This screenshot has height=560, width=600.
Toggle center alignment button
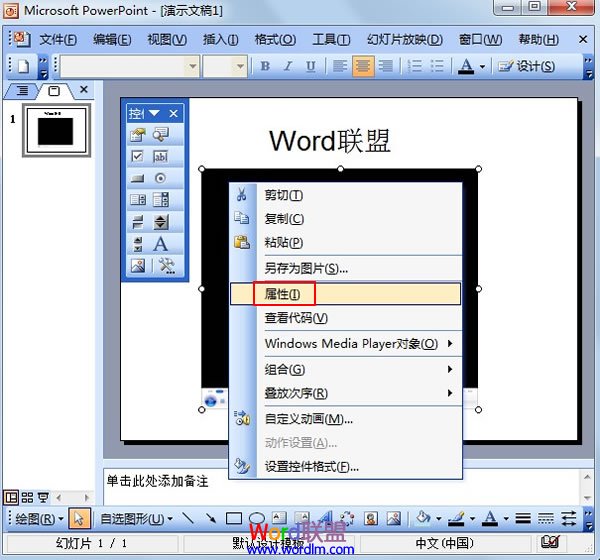click(x=363, y=66)
